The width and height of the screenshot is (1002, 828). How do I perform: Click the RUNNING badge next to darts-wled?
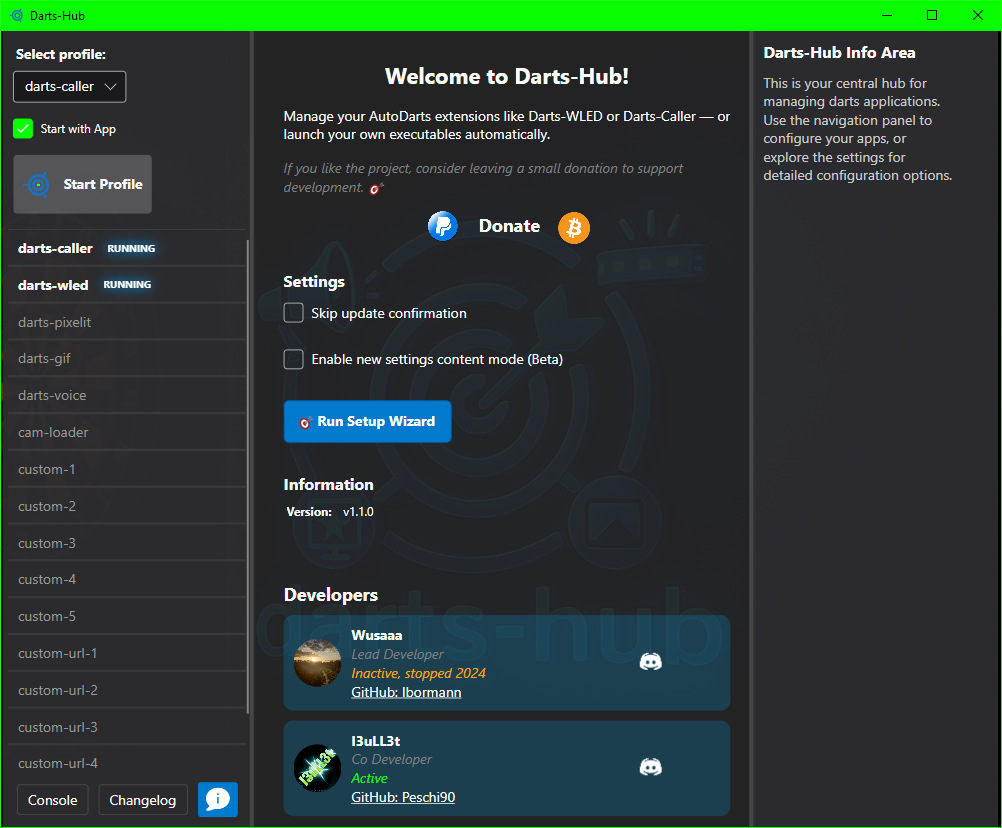pos(127,285)
